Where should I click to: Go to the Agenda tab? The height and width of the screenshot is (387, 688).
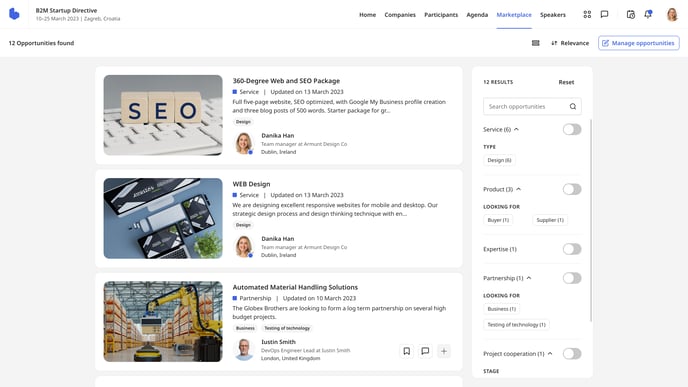coord(477,14)
